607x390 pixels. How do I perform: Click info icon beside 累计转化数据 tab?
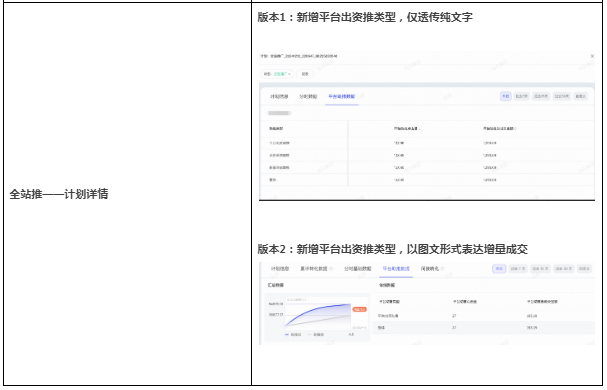click(331, 268)
